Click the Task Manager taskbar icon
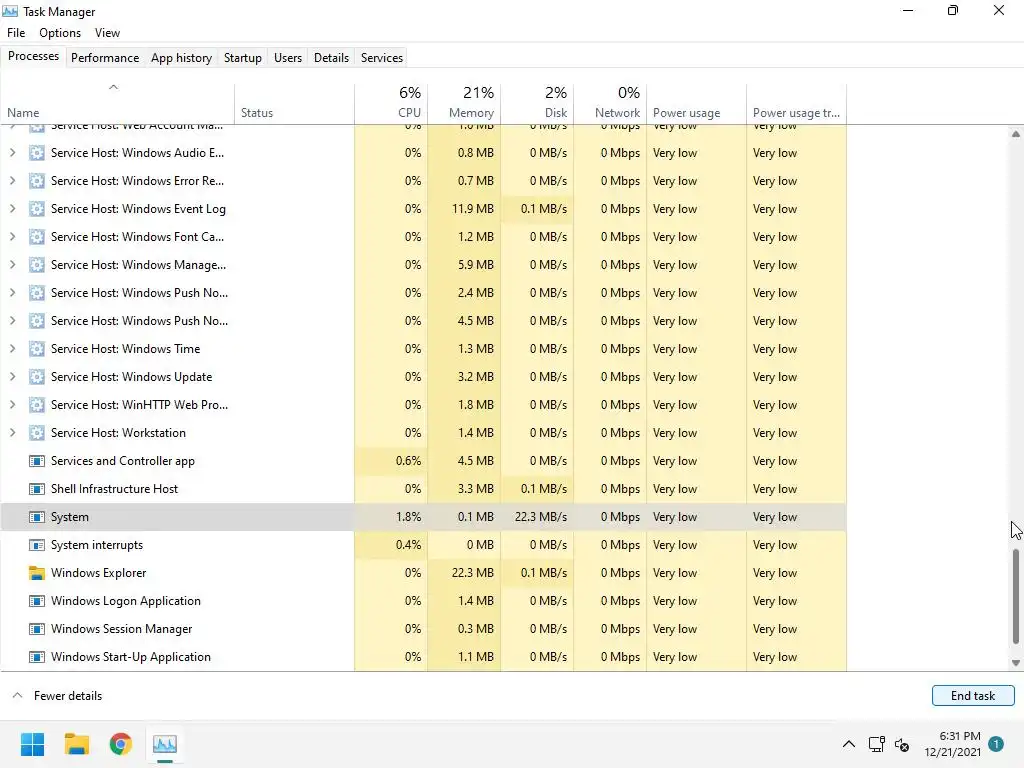This screenshot has width=1024, height=768. (165, 744)
